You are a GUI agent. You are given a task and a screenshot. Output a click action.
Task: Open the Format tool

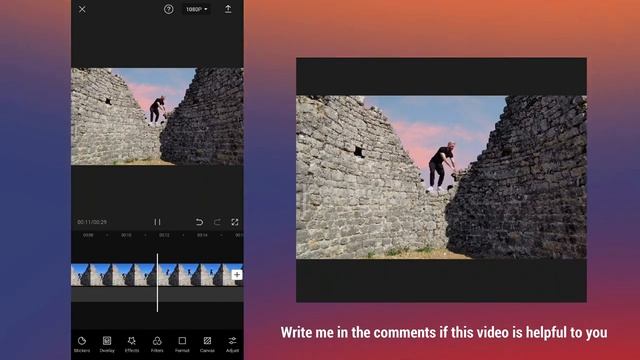point(182,344)
